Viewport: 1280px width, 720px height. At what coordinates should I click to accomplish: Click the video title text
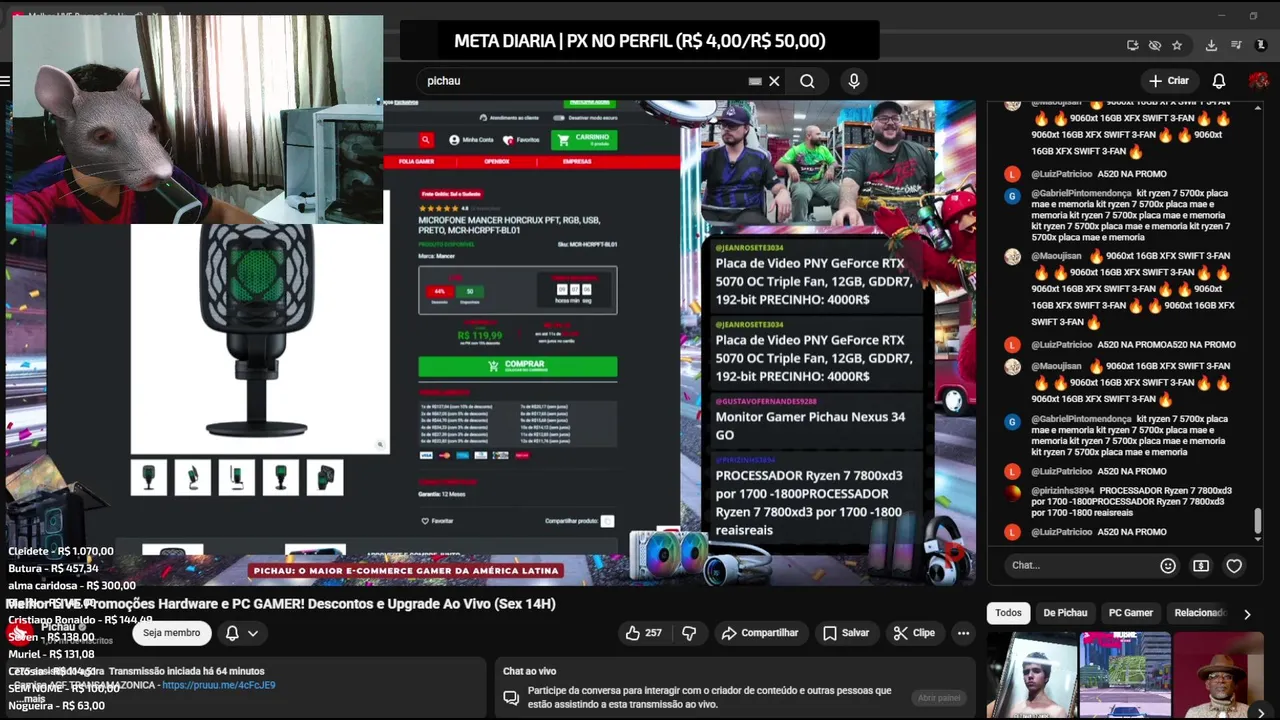coord(281,604)
